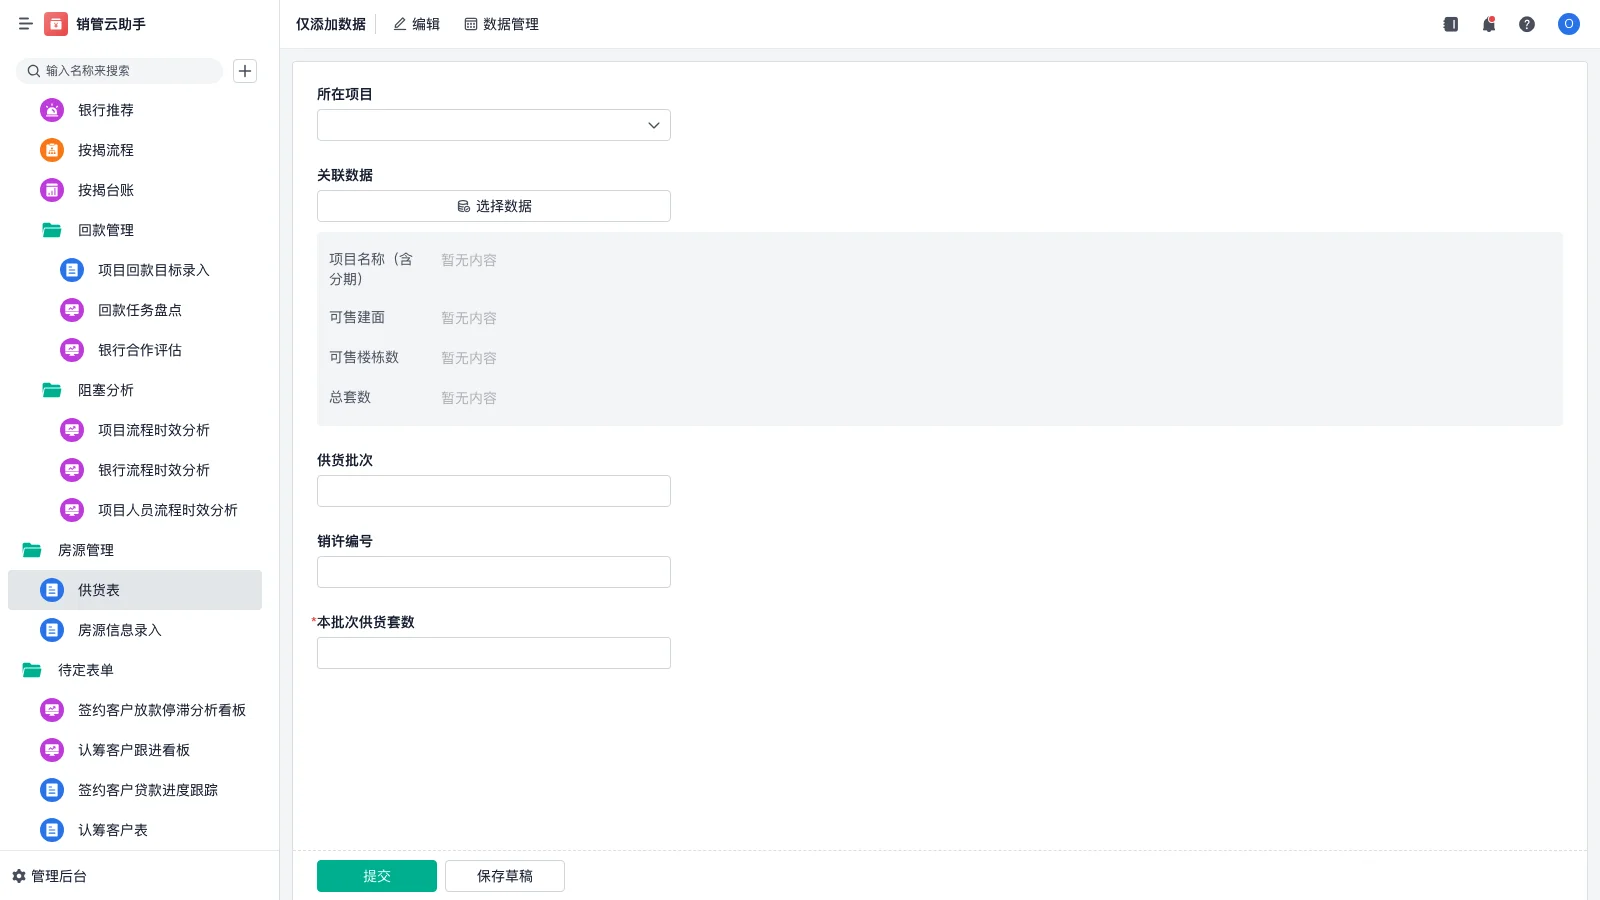The width and height of the screenshot is (1600, 900).
Task: Click the 保存草稿 button
Action: tap(504, 876)
